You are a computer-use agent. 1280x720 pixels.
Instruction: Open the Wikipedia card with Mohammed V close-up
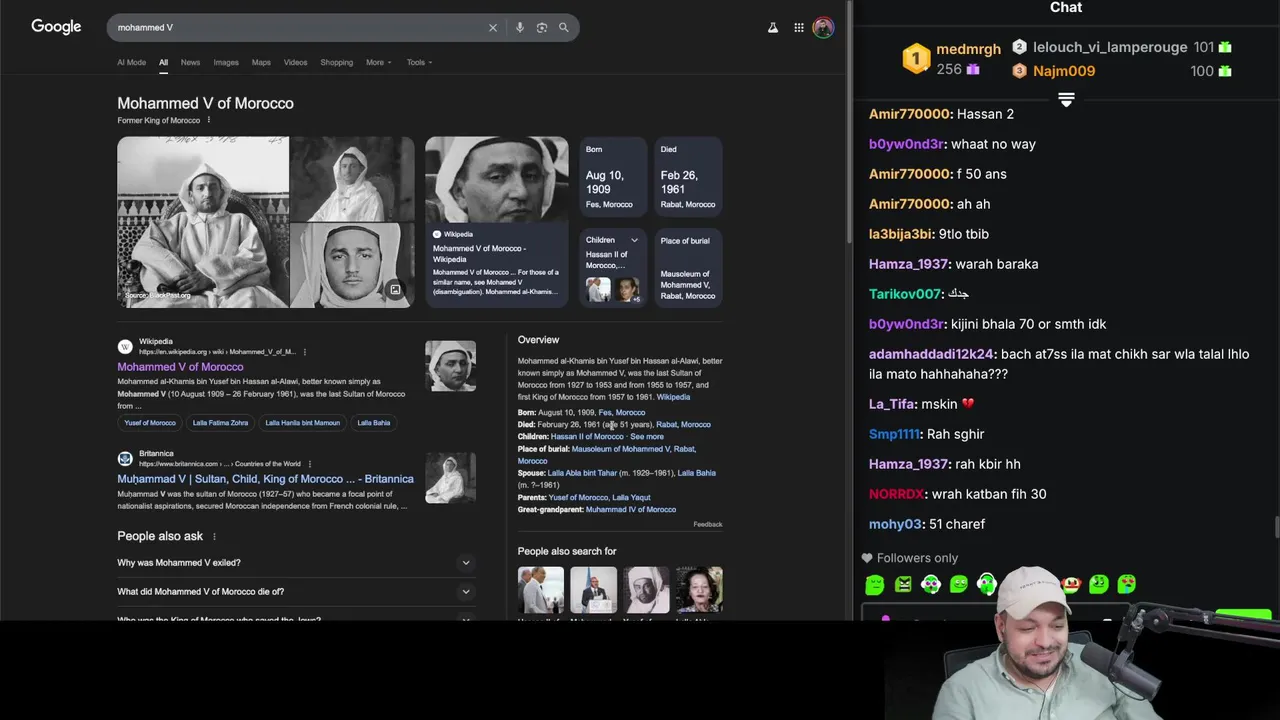[x=496, y=222]
